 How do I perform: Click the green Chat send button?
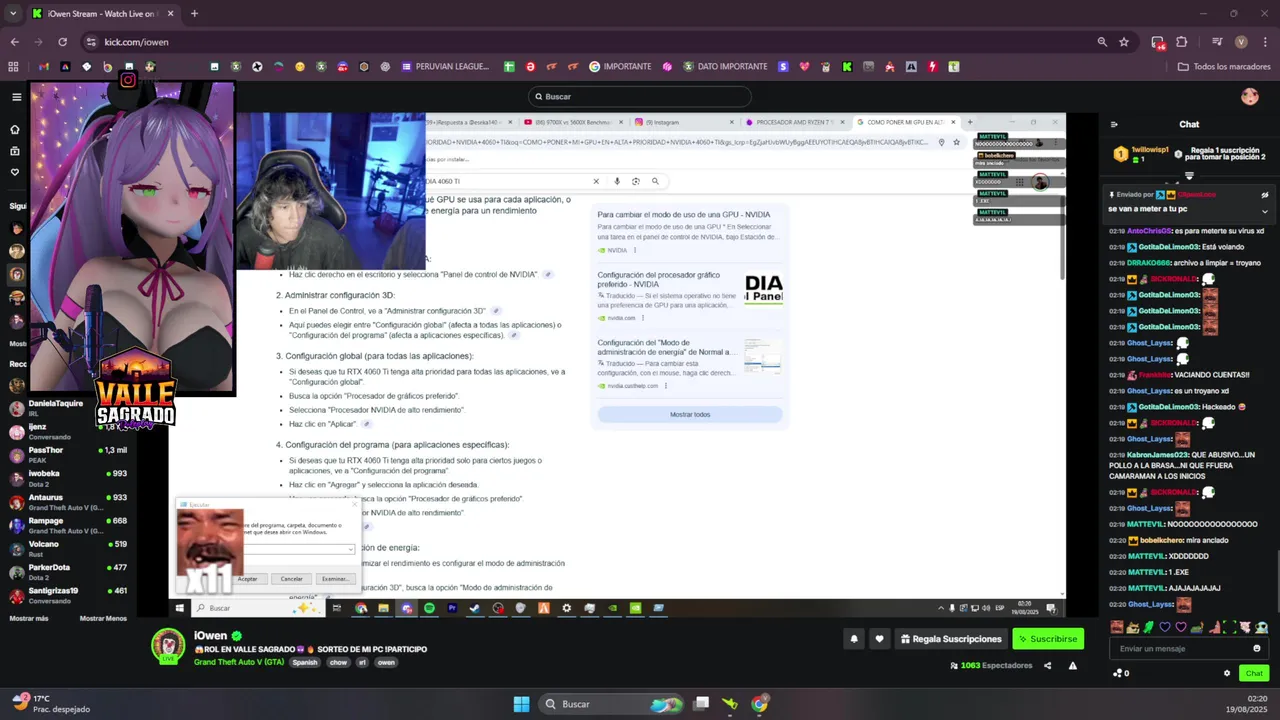pyautogui.click(x=1253, y=673)
